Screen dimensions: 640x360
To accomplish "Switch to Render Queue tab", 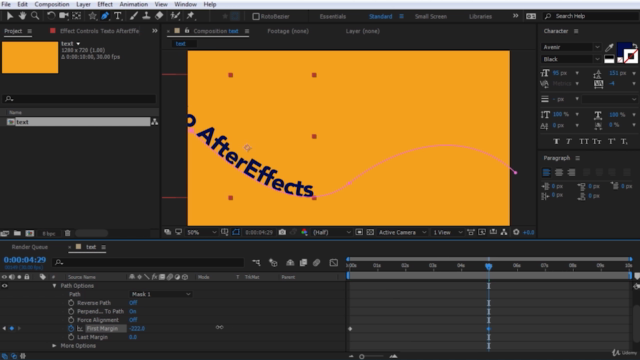I will click(30, 247).
